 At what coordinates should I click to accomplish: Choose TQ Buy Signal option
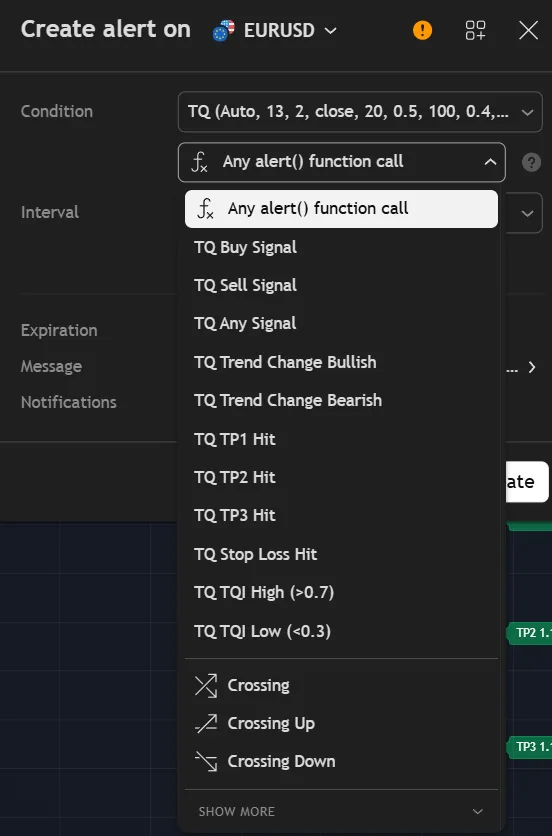tap(341, 247)
